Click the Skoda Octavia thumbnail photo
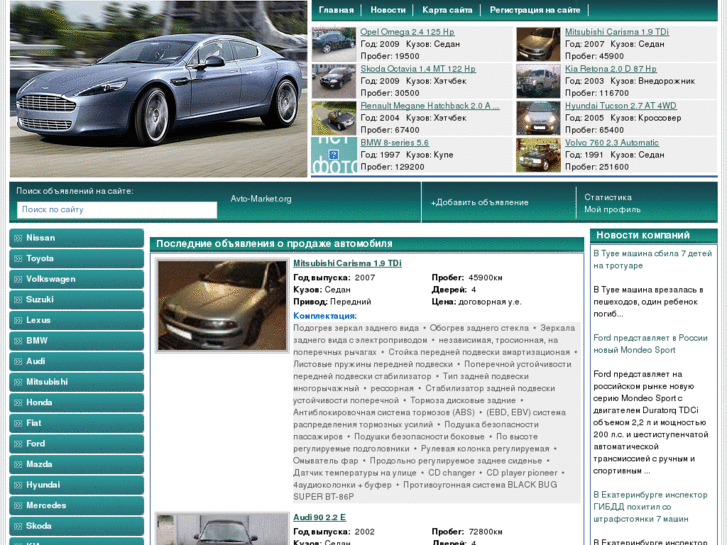727x545 pixels. 334,81
